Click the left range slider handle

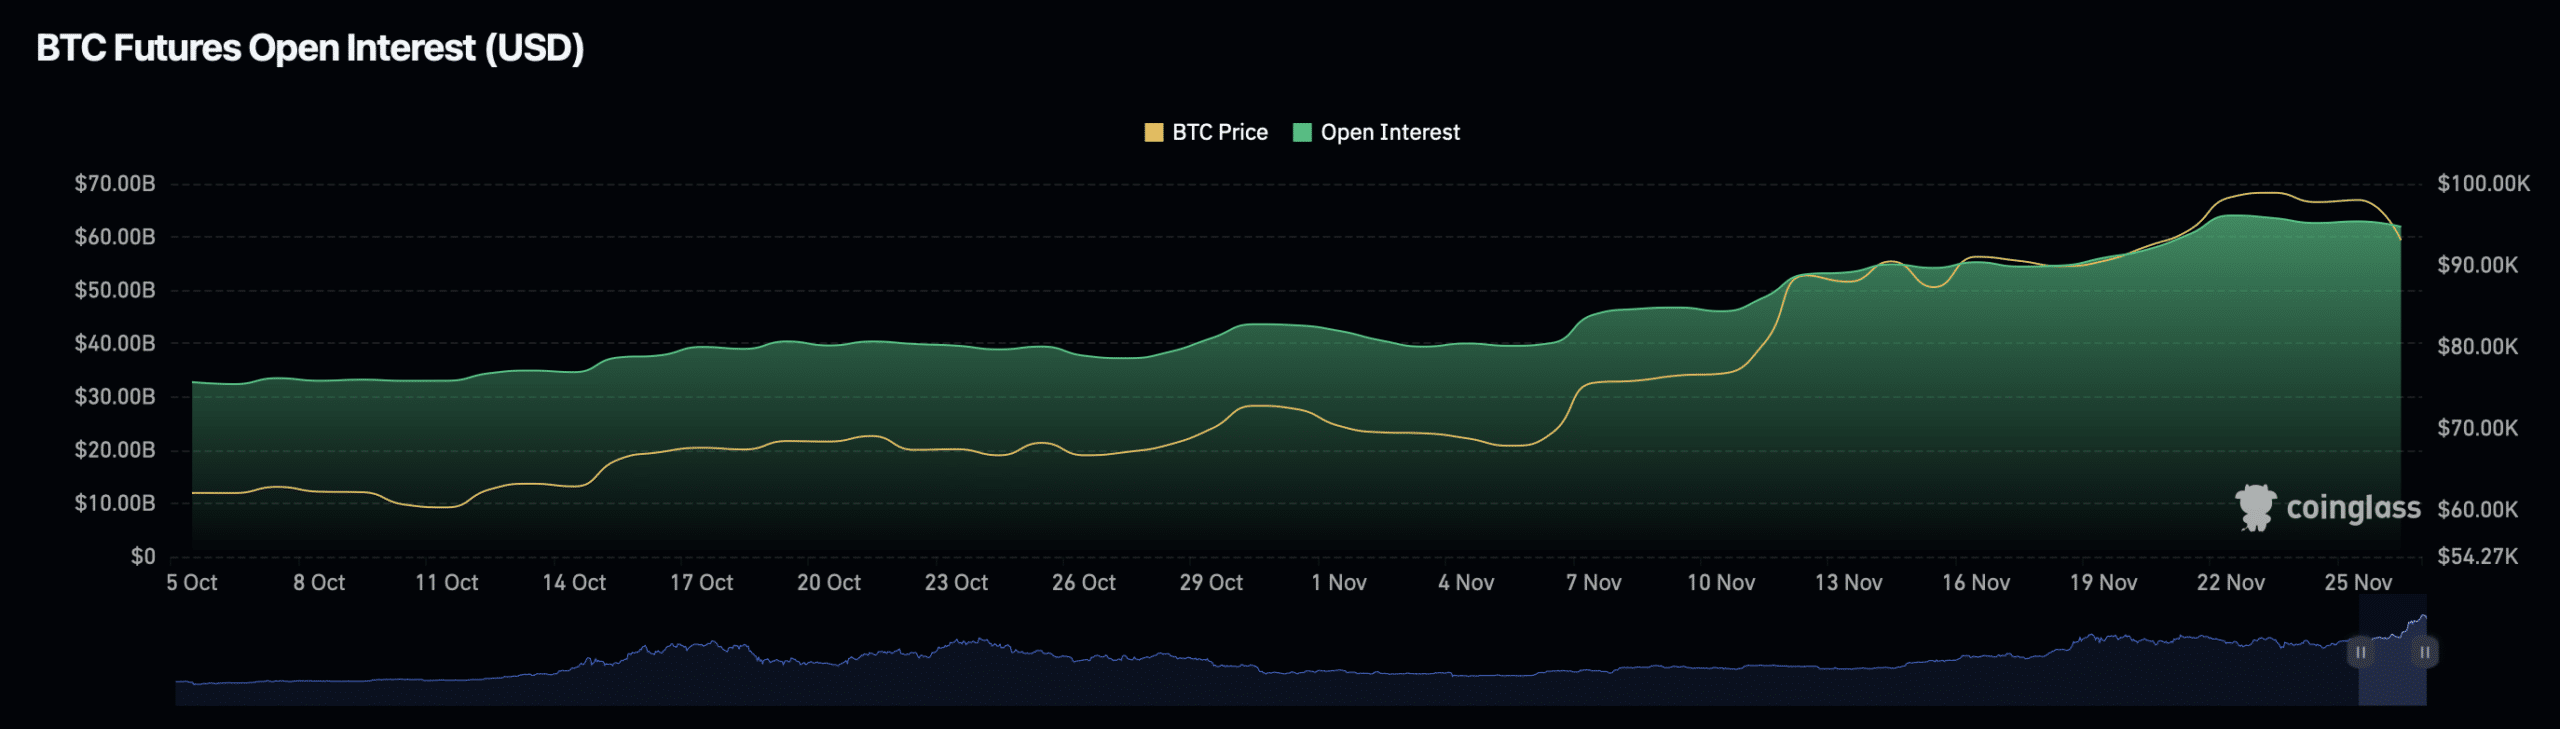2360,652
